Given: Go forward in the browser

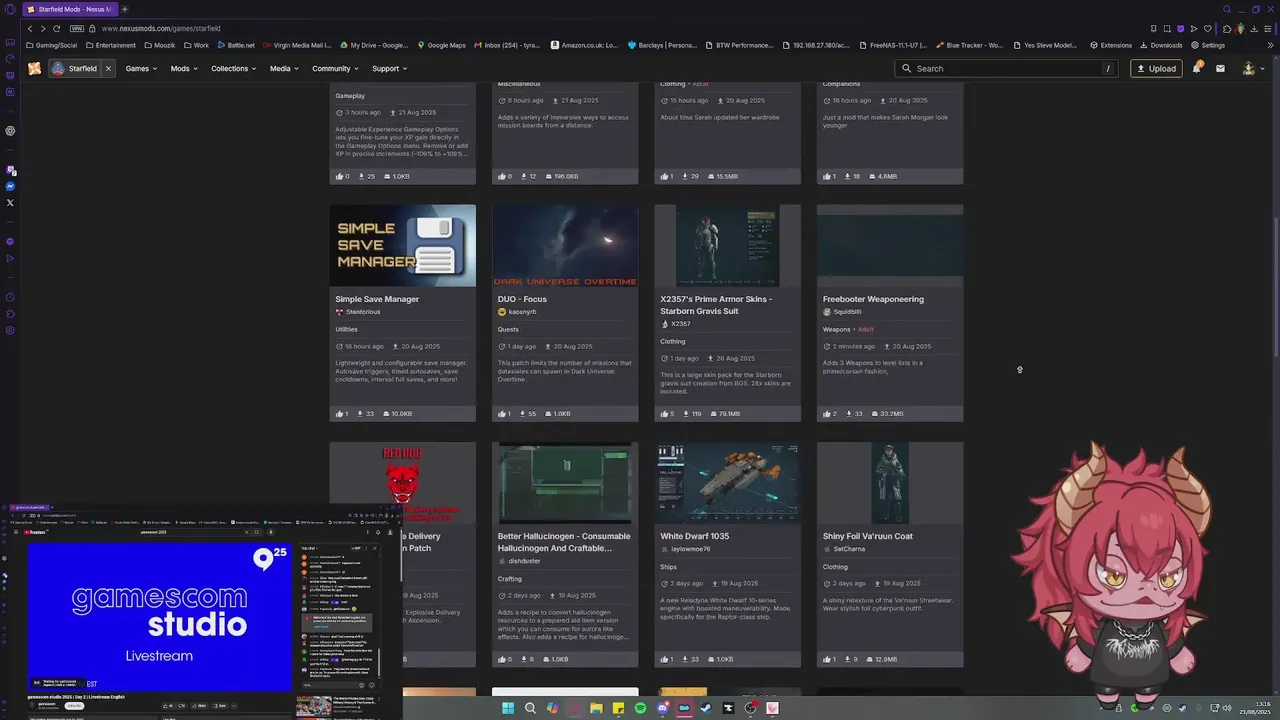Looking at the screenshot, I should (43, 28).
